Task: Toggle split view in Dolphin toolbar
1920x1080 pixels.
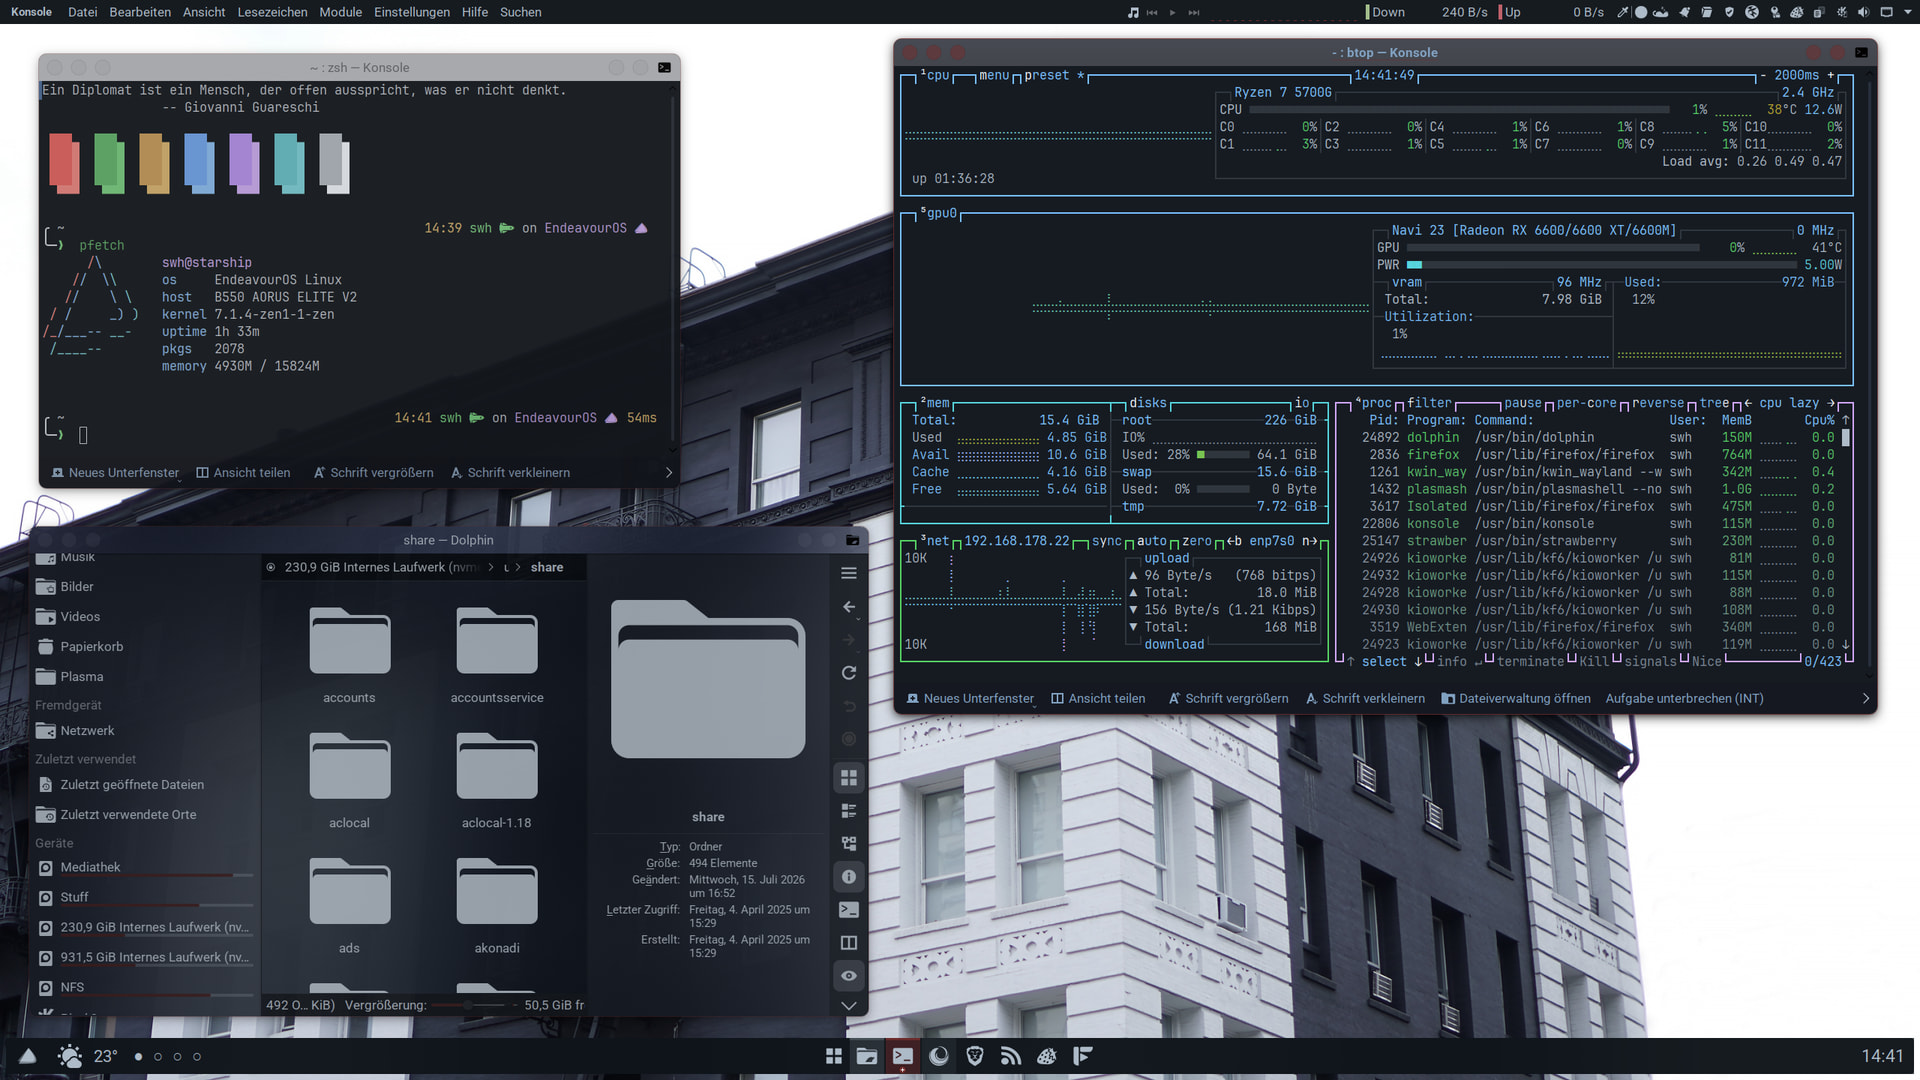Action: (x=849, y=943)
